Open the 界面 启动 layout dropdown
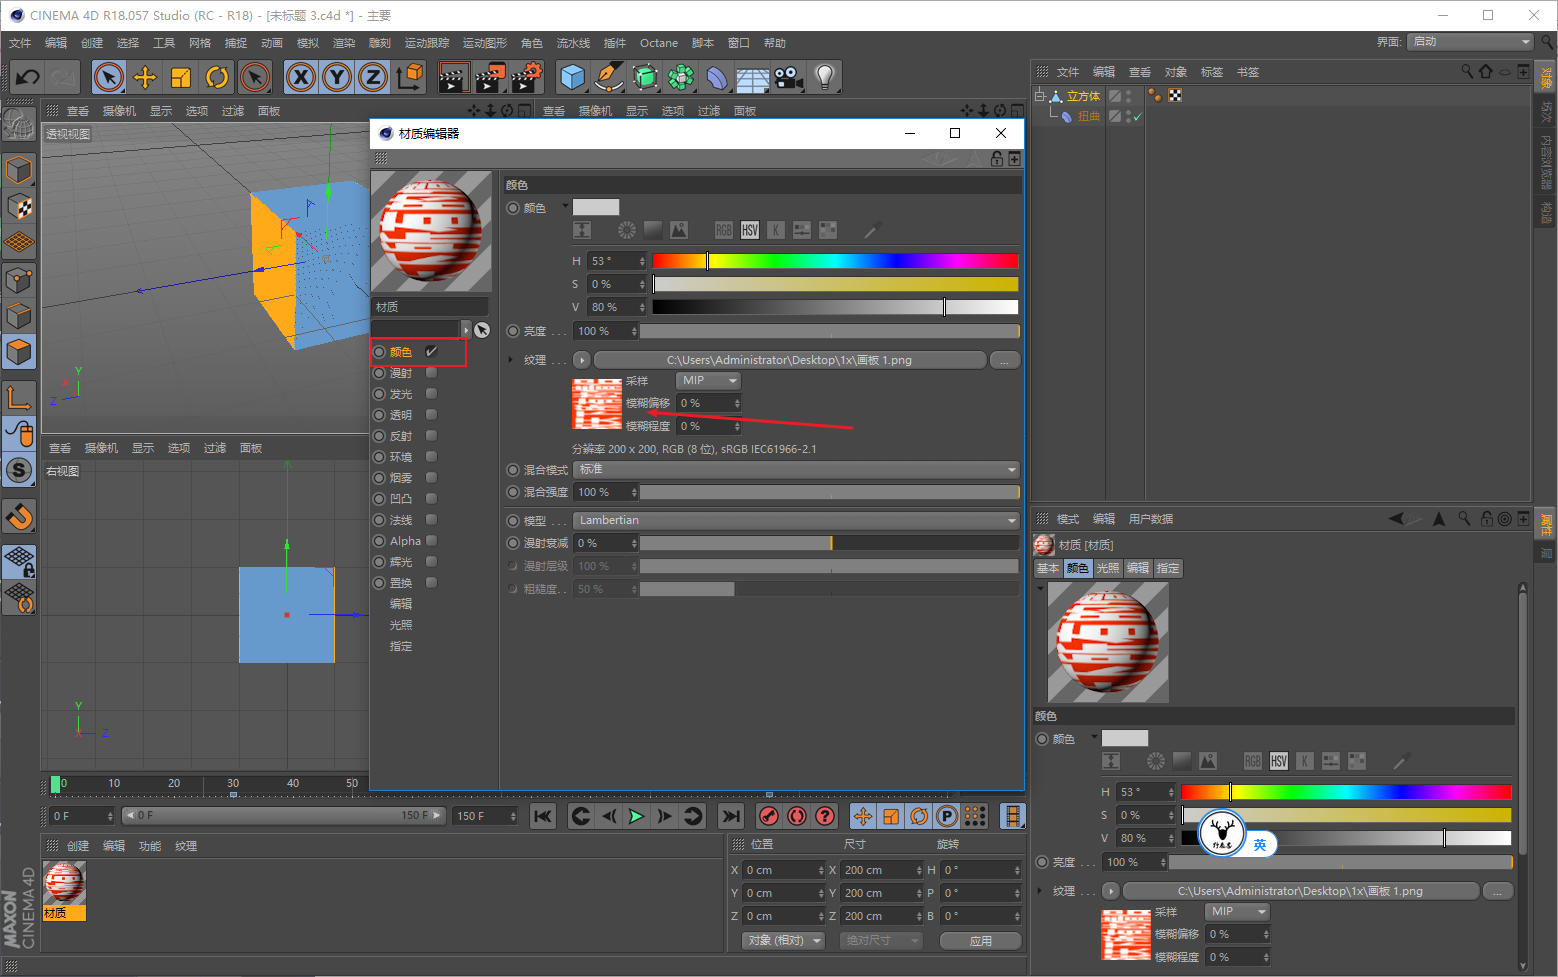 click(1470, 42)
